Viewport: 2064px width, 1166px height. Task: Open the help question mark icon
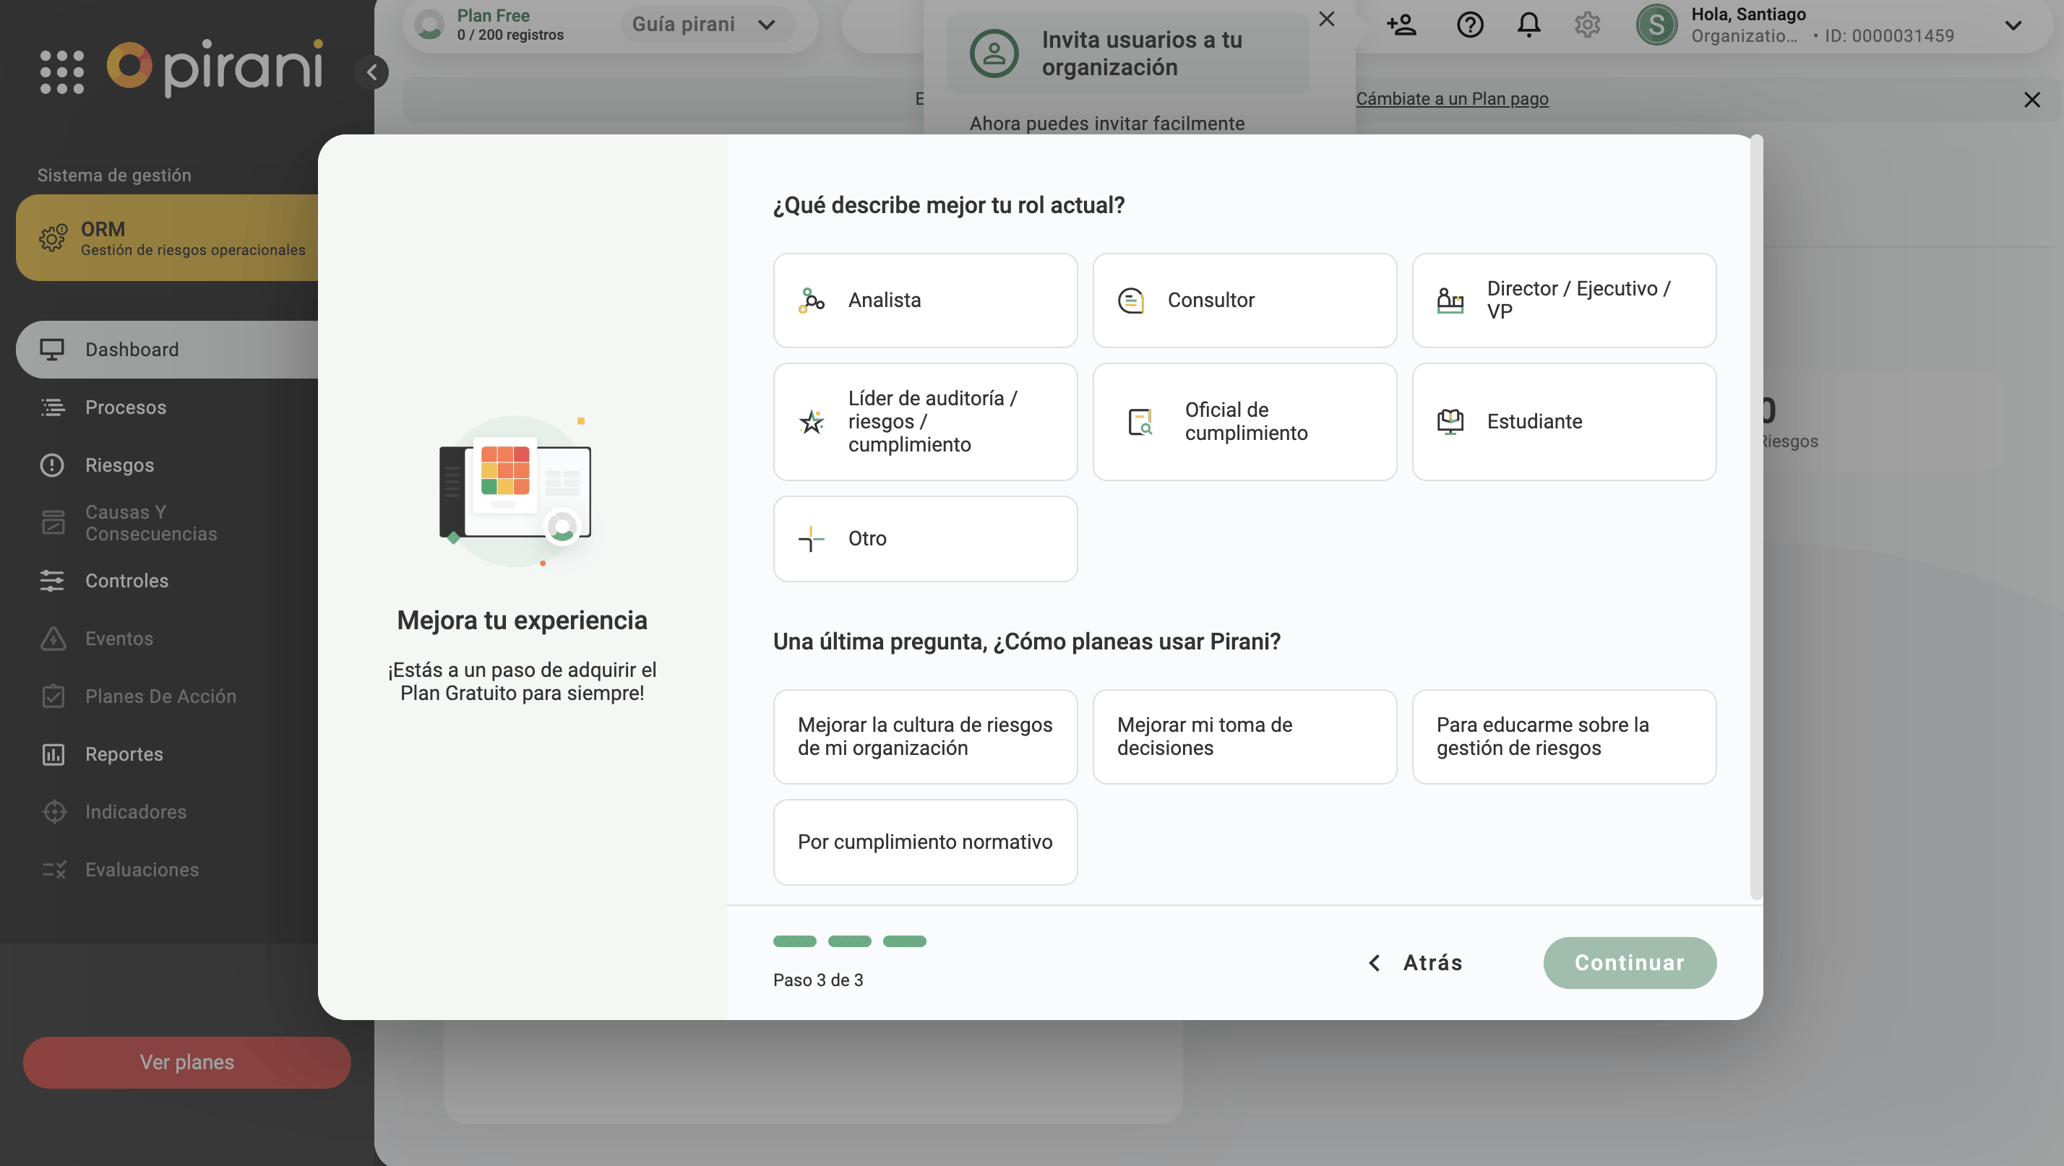[x=1470, y=25]
